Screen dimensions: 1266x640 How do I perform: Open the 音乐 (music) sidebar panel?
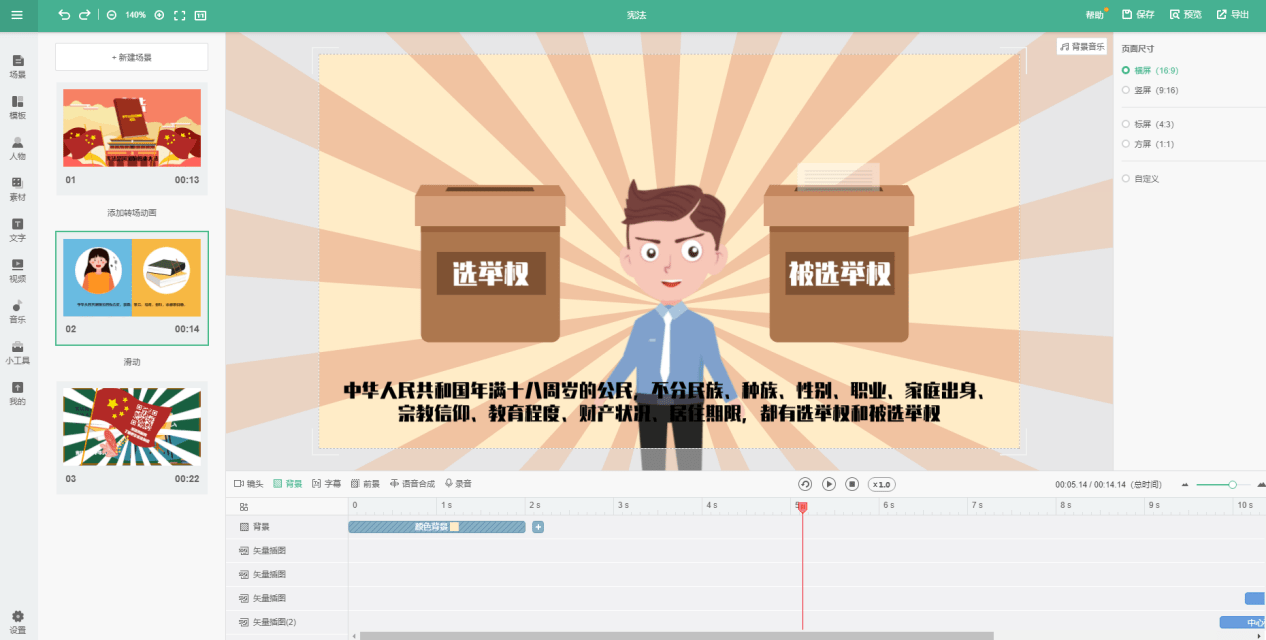point(18,312)
